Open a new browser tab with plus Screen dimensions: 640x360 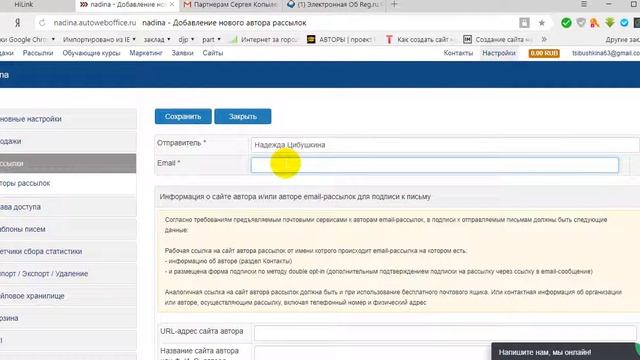(x=394, y=4)
